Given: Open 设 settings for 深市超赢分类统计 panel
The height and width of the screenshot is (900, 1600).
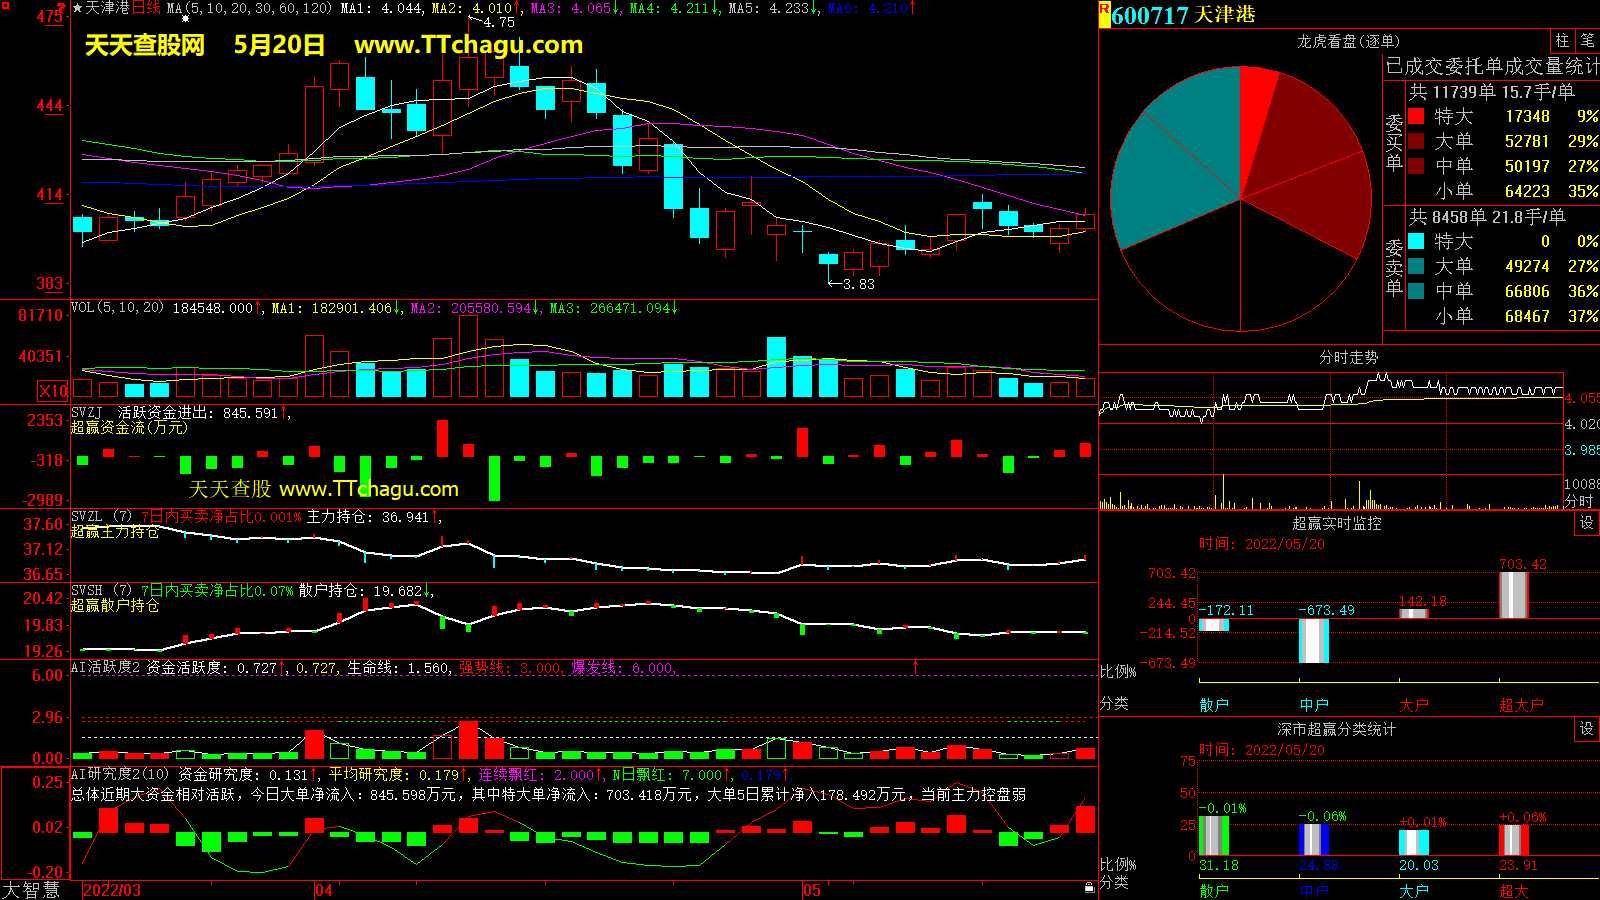Looking at the screenshot, I should (1586, 729).
